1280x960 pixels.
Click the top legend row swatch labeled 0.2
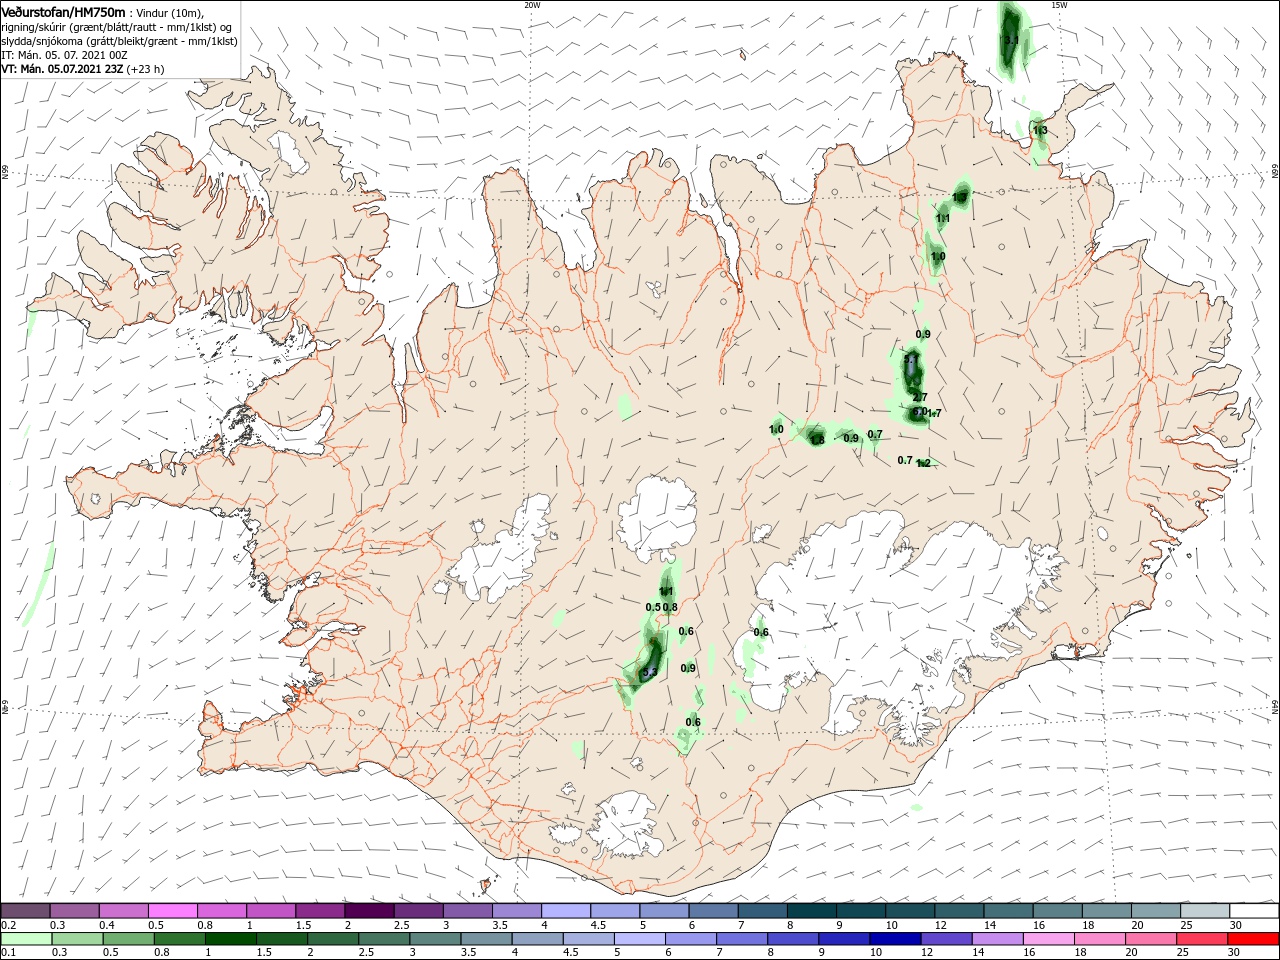click(x=25, y=910)
